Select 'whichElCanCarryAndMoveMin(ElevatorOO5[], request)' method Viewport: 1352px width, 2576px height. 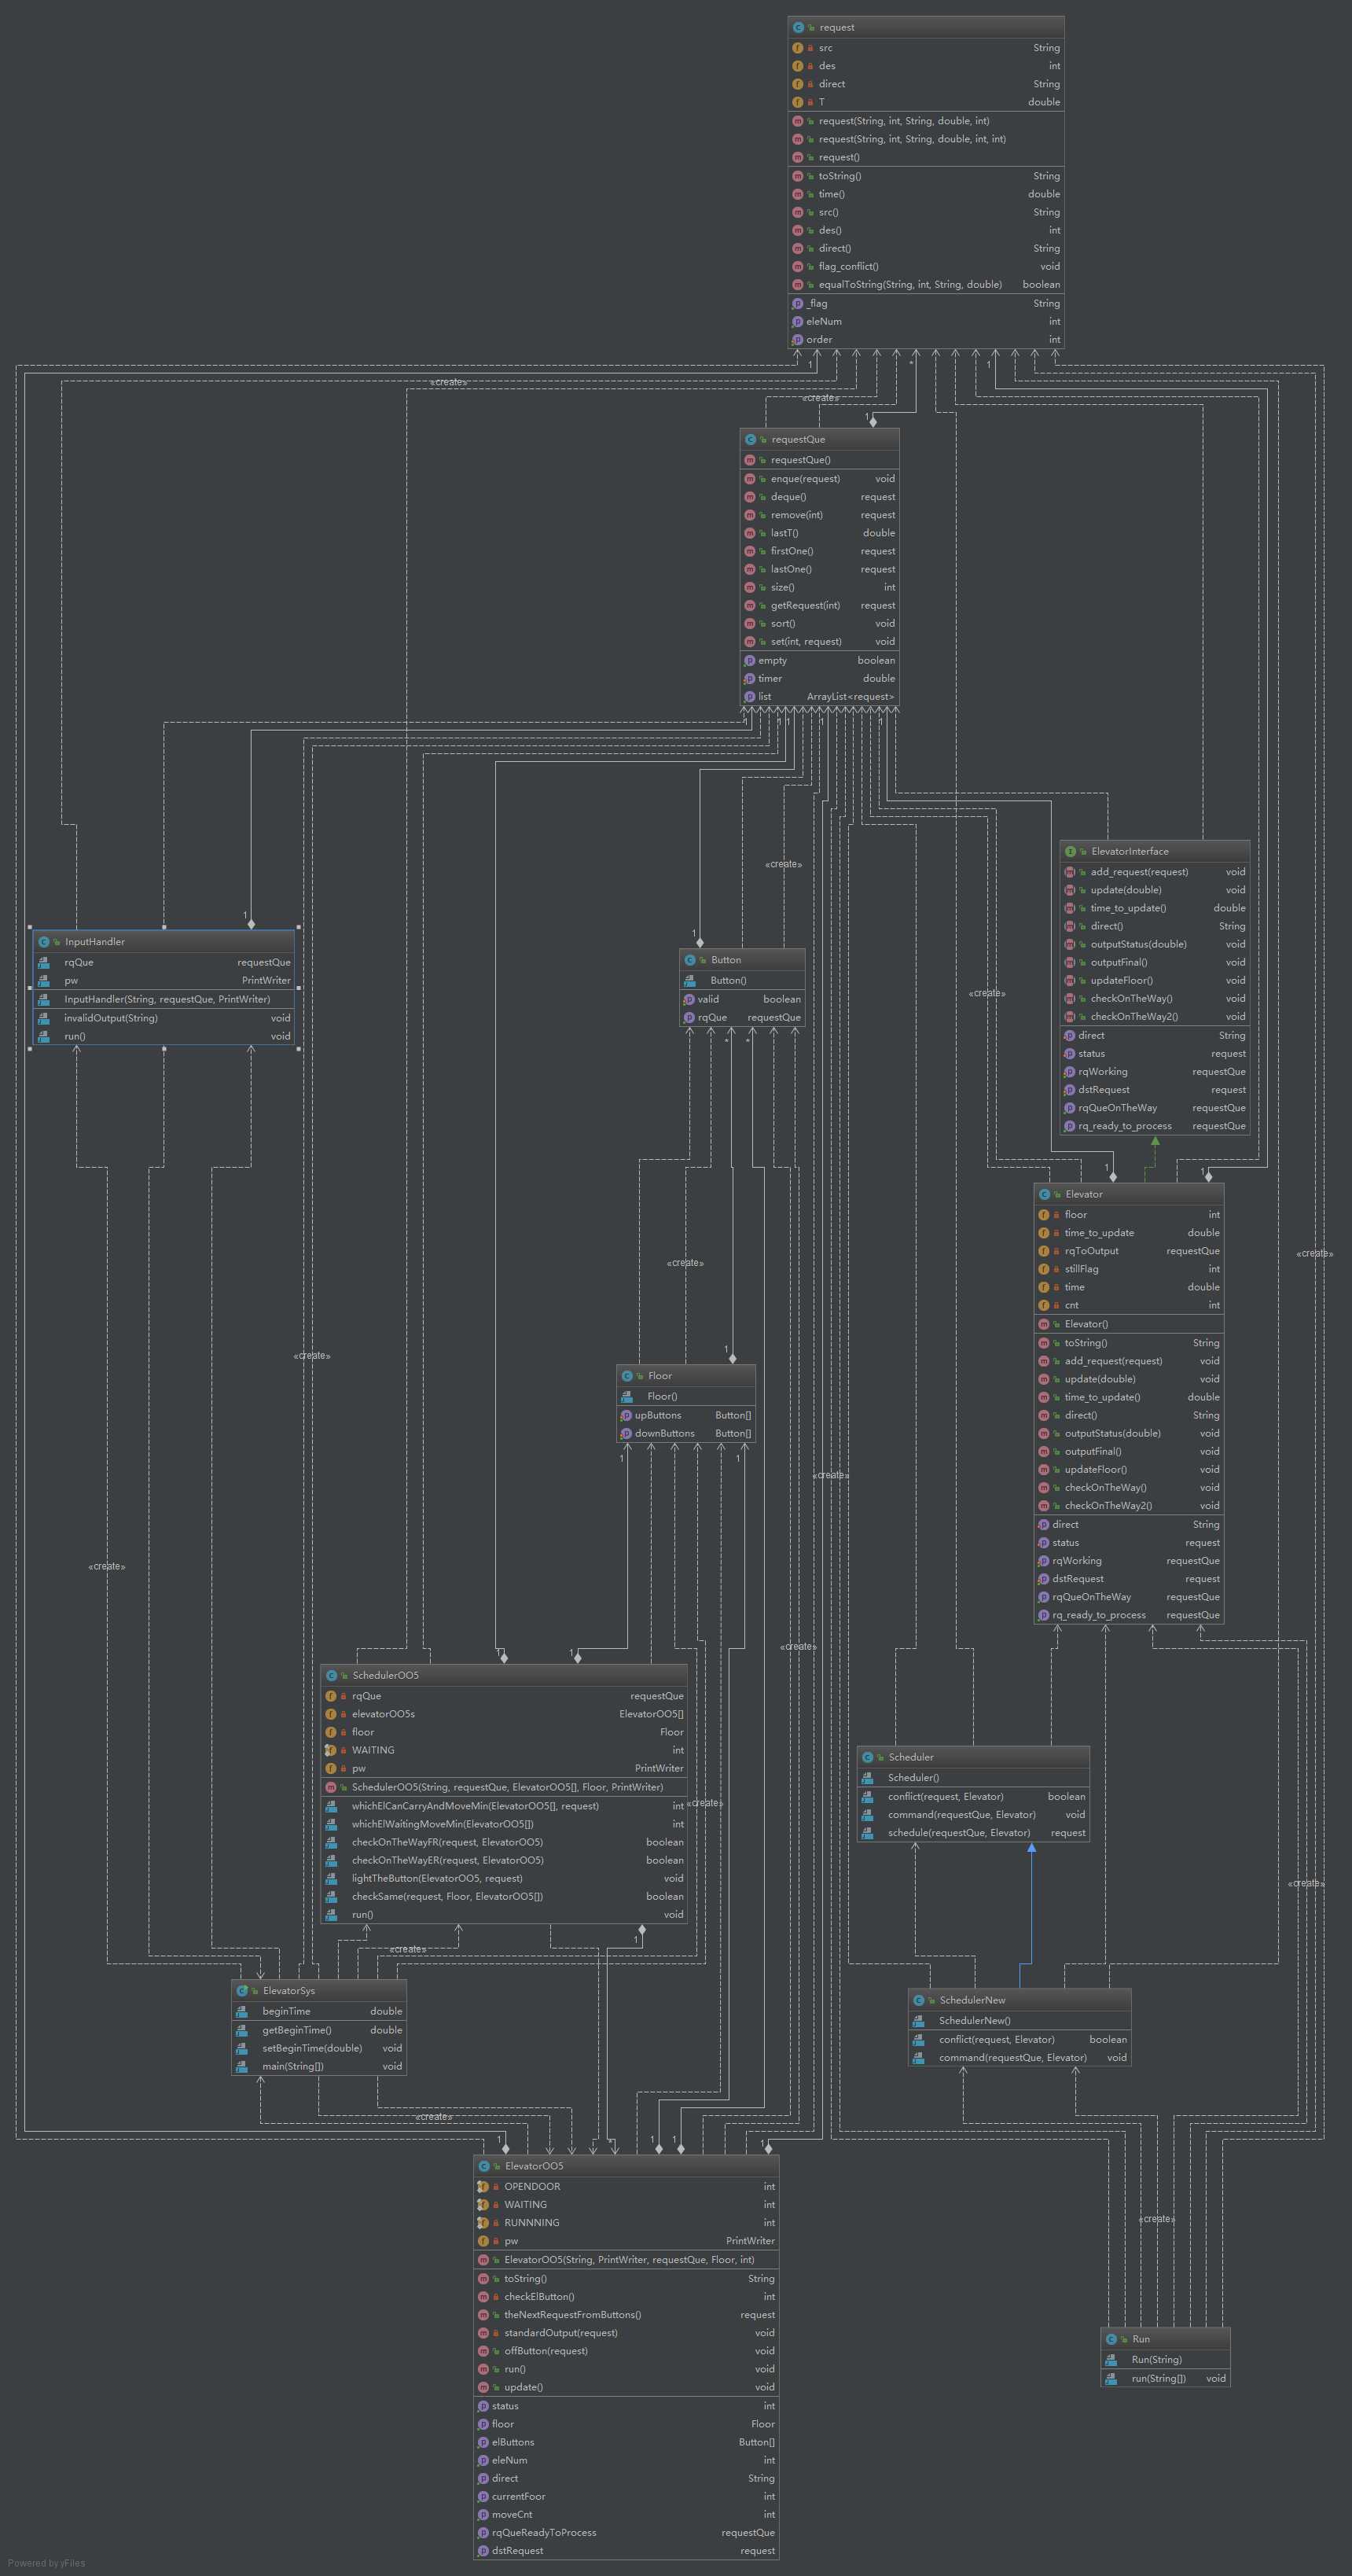pos(504,1806)
